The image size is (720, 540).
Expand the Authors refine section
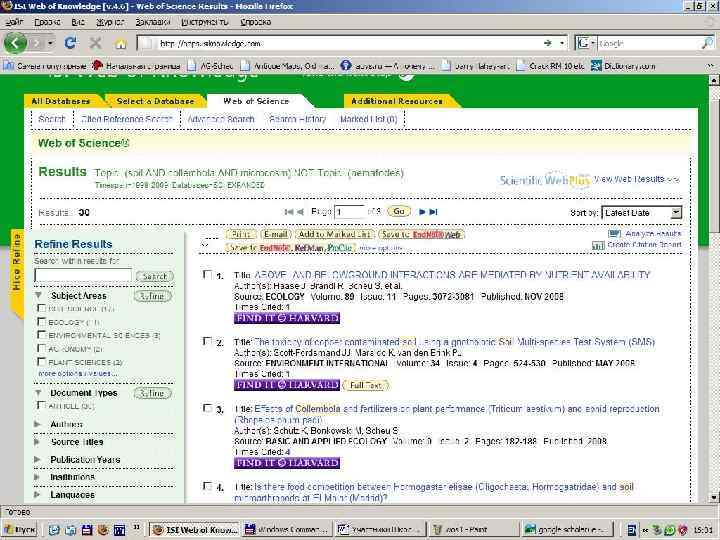click(38, 424)
